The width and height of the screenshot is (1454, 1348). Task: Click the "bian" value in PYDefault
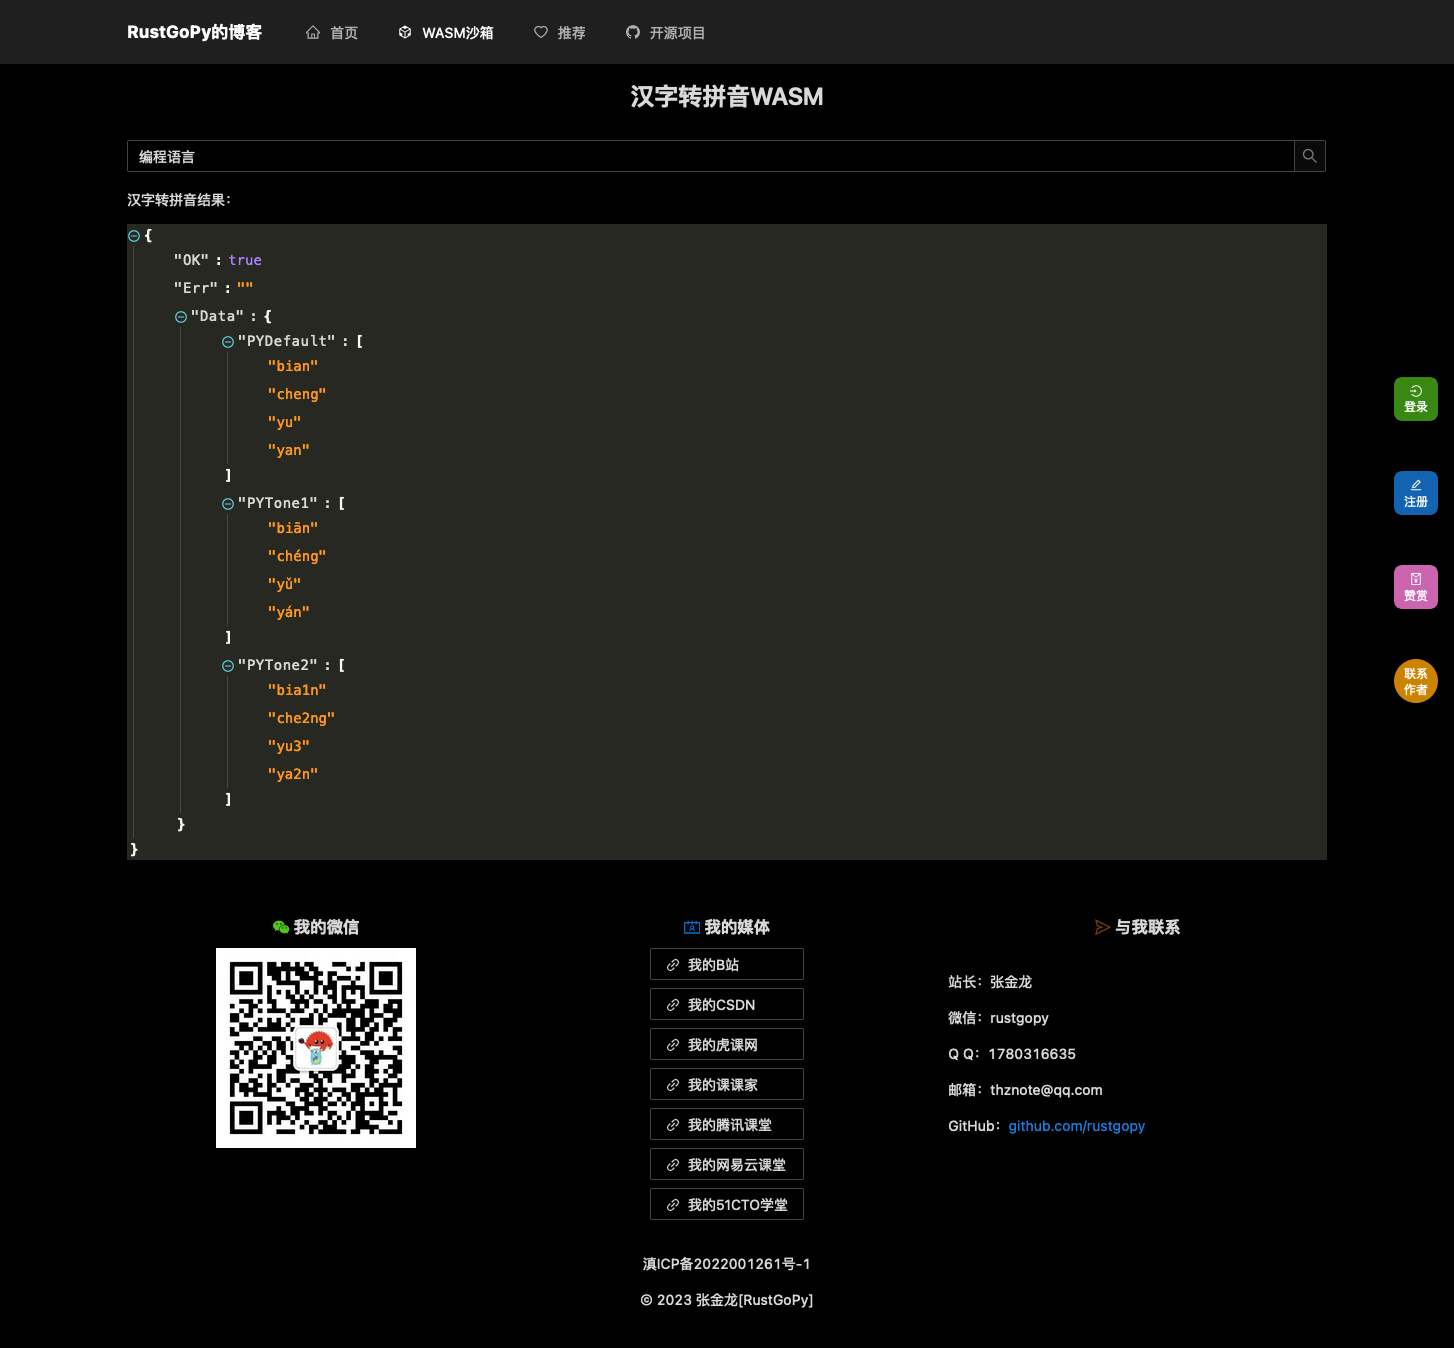(293, 366)
